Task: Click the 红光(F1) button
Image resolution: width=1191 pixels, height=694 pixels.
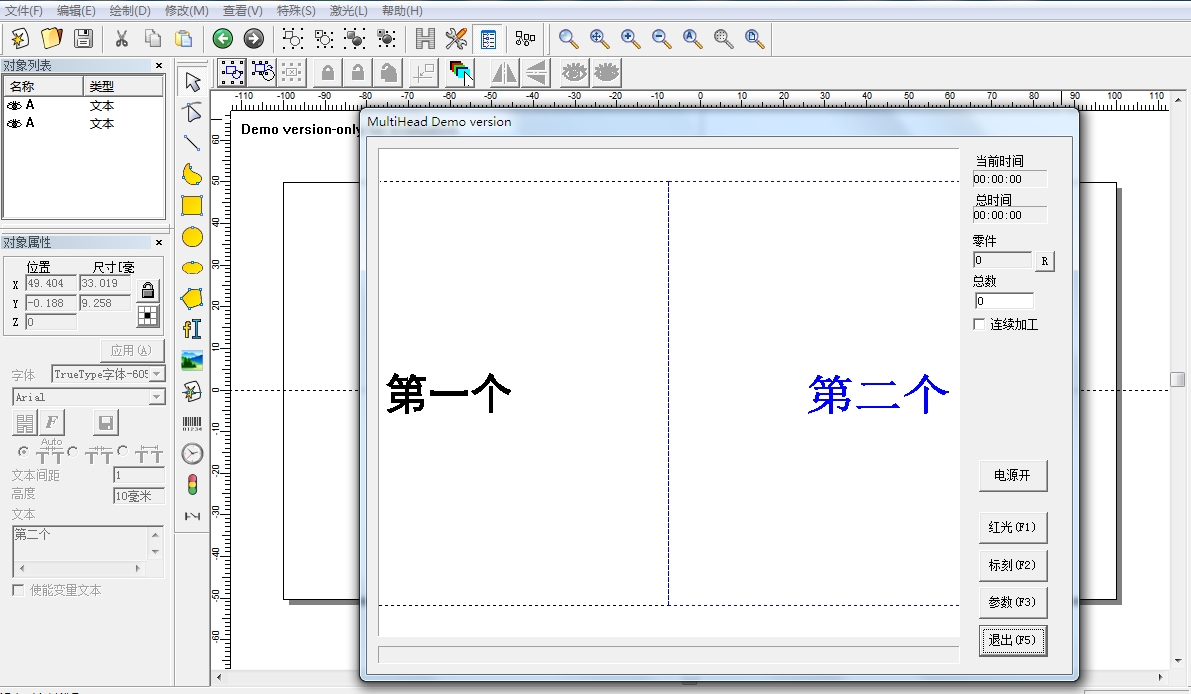Action: click(x=1013, y=527)
